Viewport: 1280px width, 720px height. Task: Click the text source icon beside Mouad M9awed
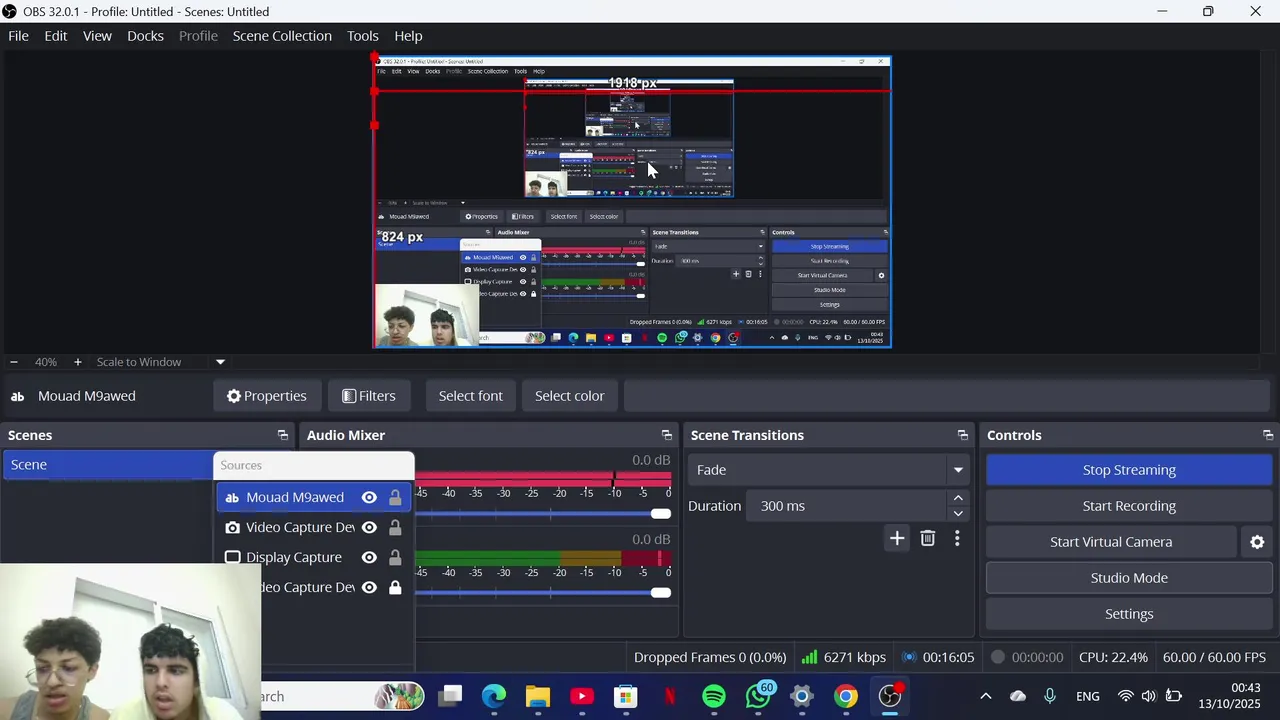(232, 498)
